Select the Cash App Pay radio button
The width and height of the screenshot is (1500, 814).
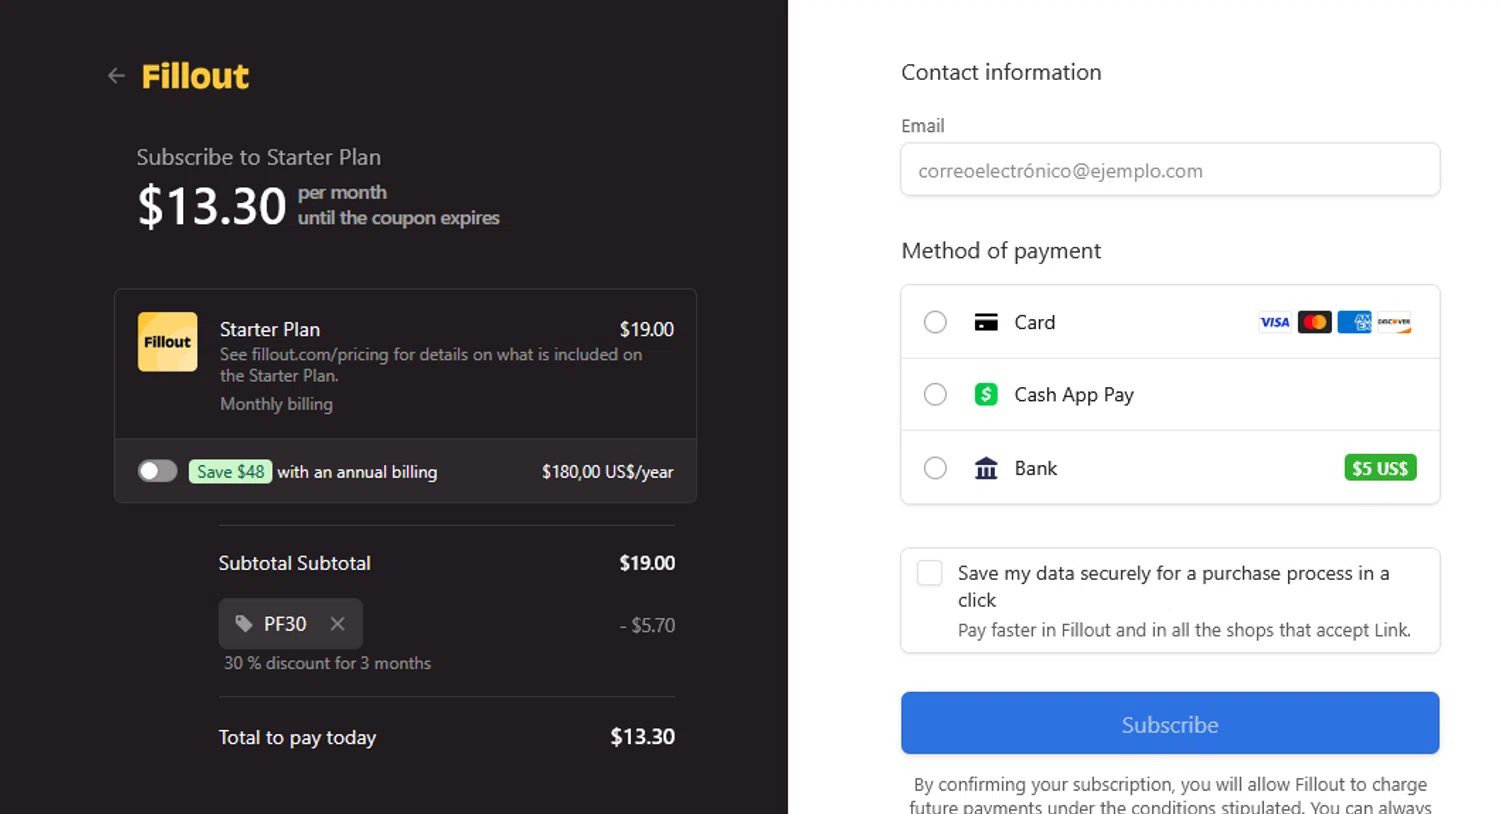(935, 394)
